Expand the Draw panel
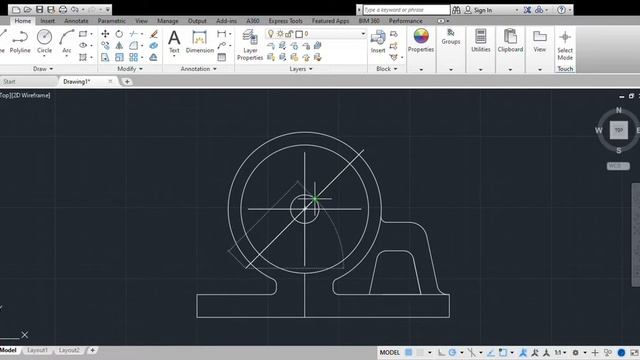Screen dimensions: 640x360 point(43,69)
